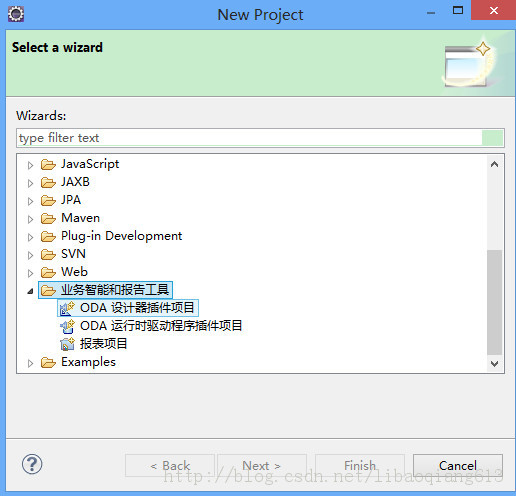
Task: Select the Examples tree entry
Action: [x=88, y=362]
